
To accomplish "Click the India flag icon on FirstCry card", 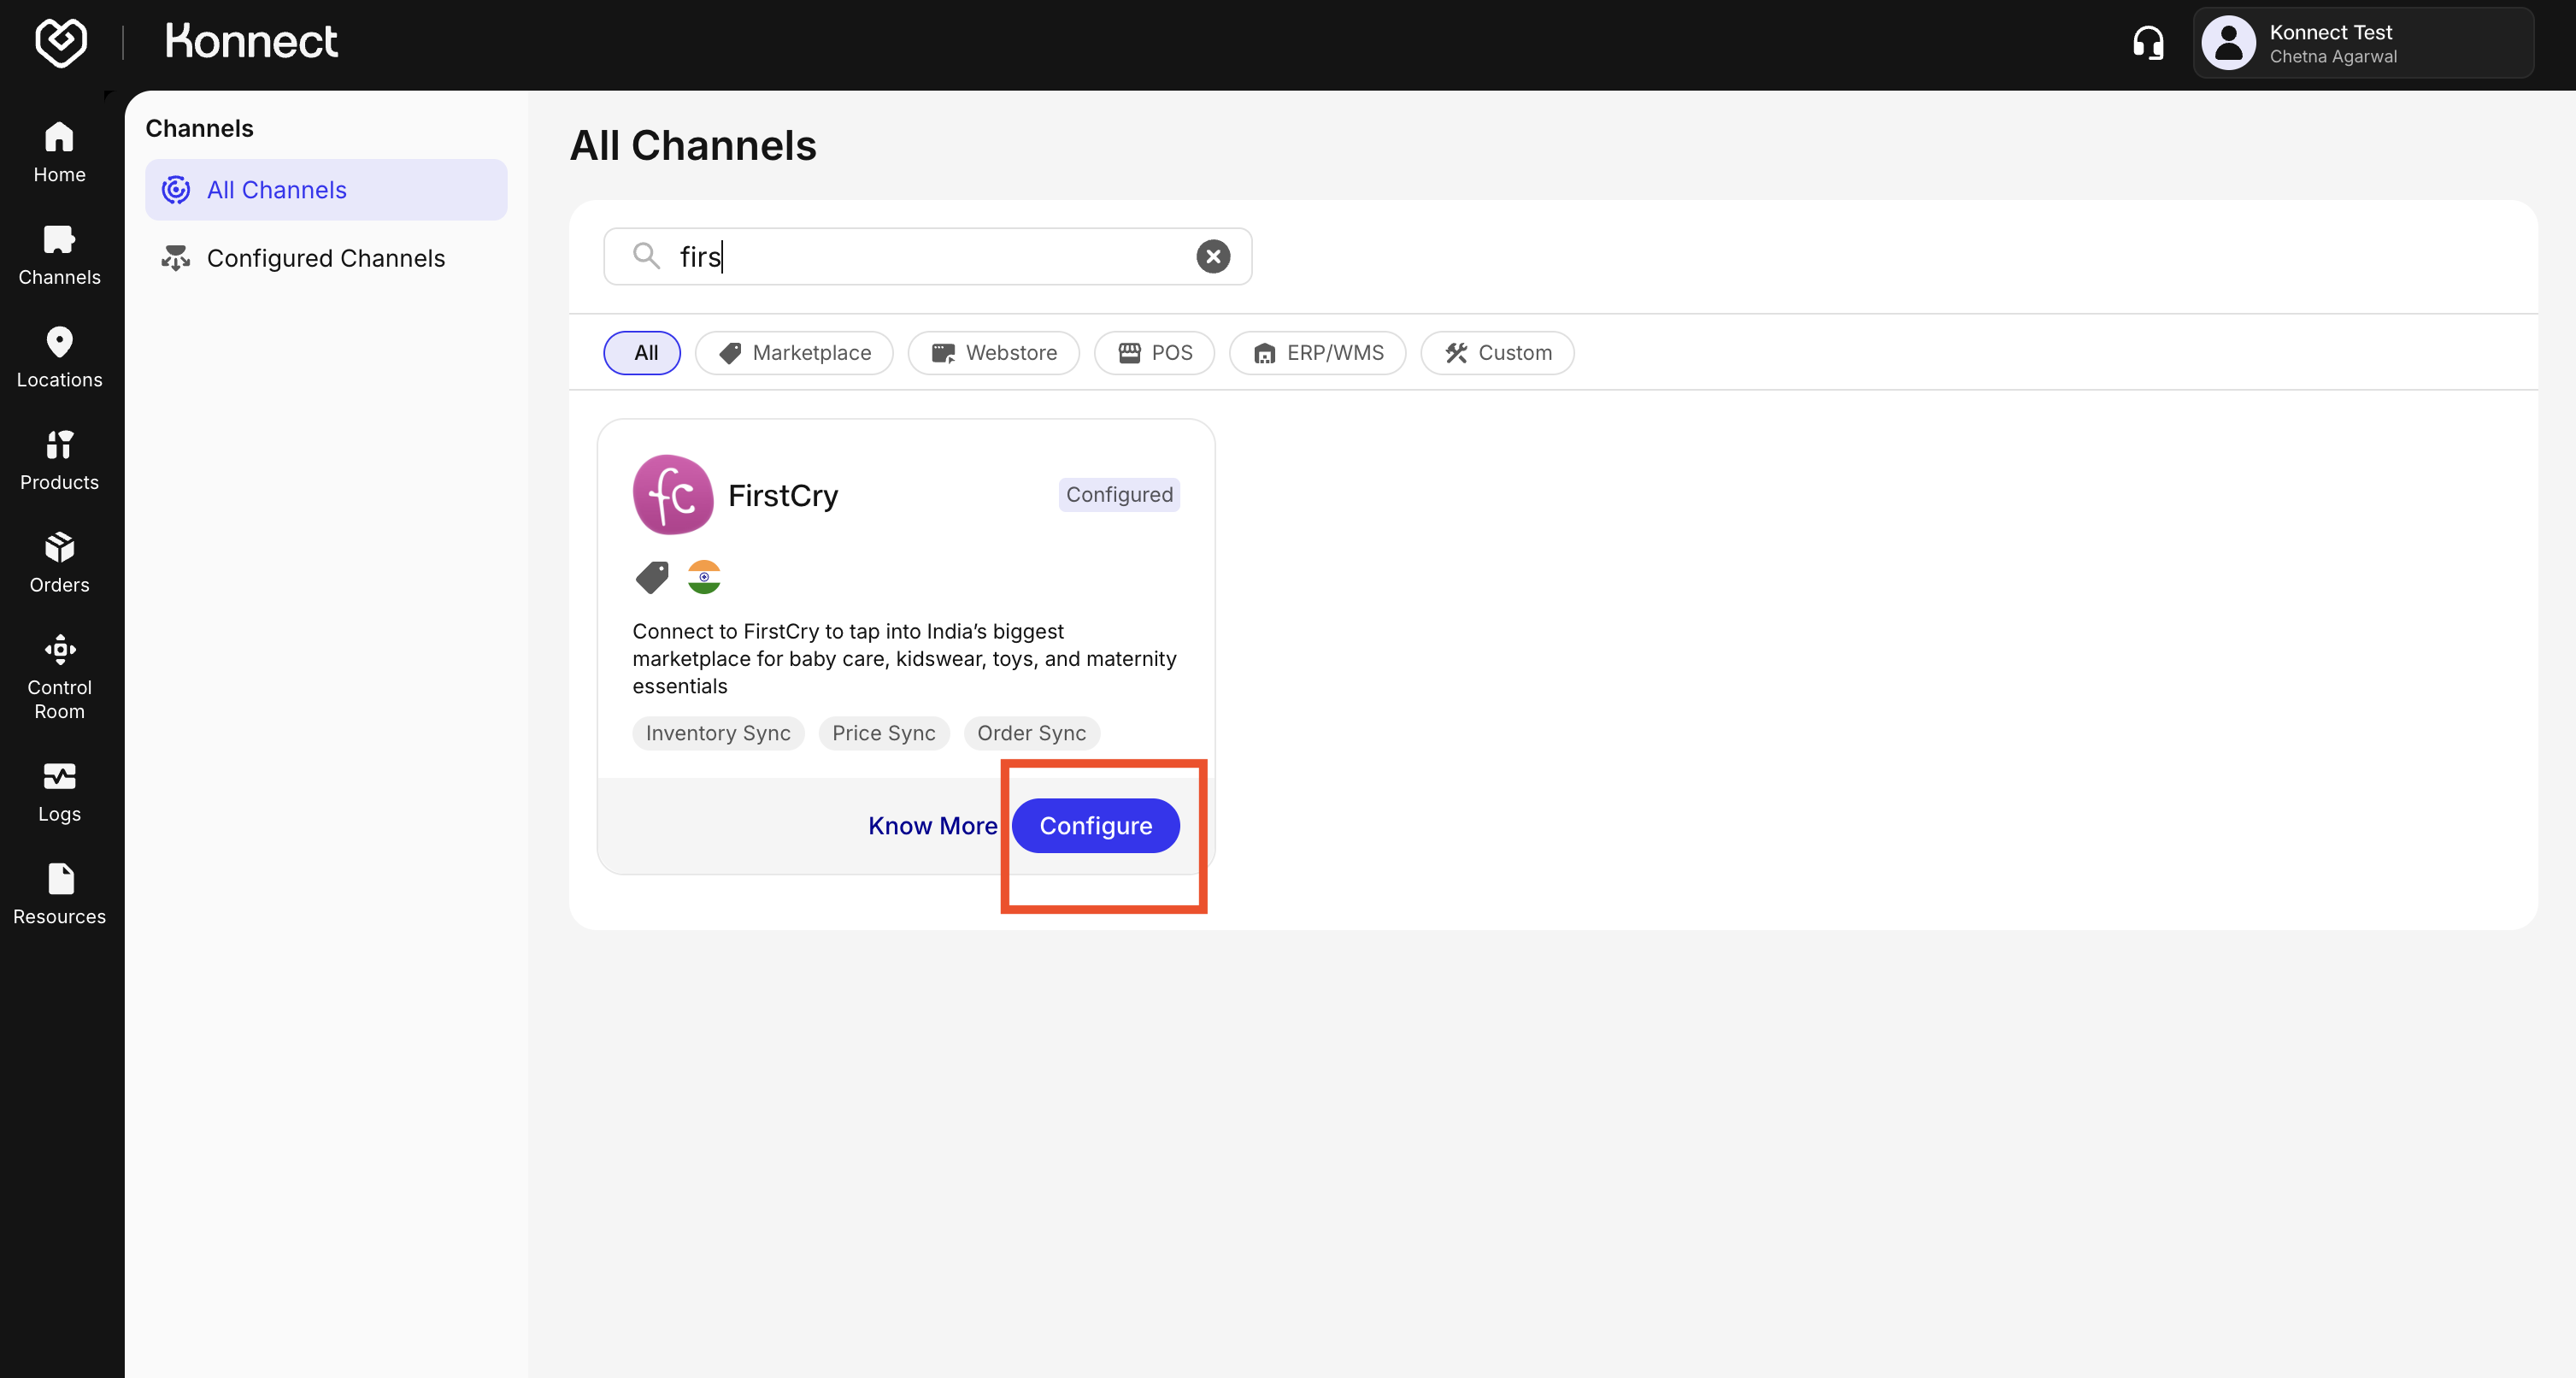I will pyautogui.click(x=704, y=577).
